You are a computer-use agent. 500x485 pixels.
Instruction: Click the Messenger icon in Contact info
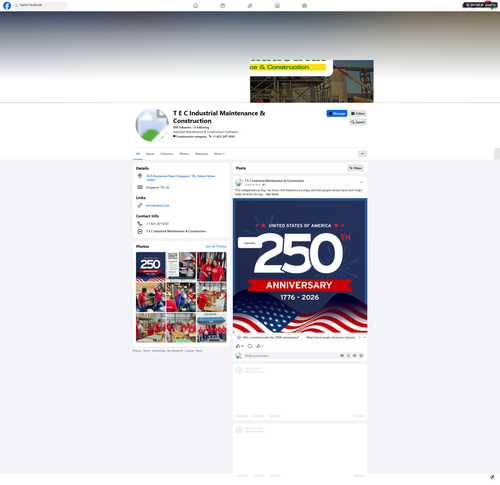click(x=140, y=231)
